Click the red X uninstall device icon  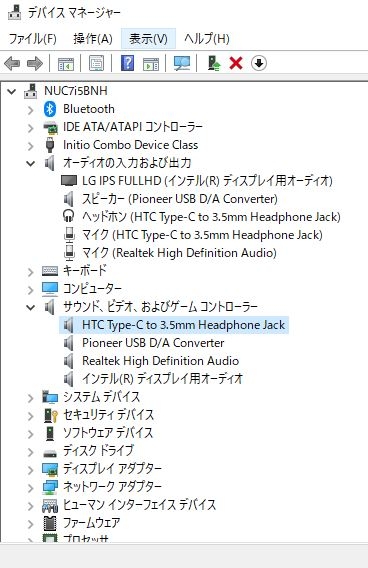[x=236, y=63]
